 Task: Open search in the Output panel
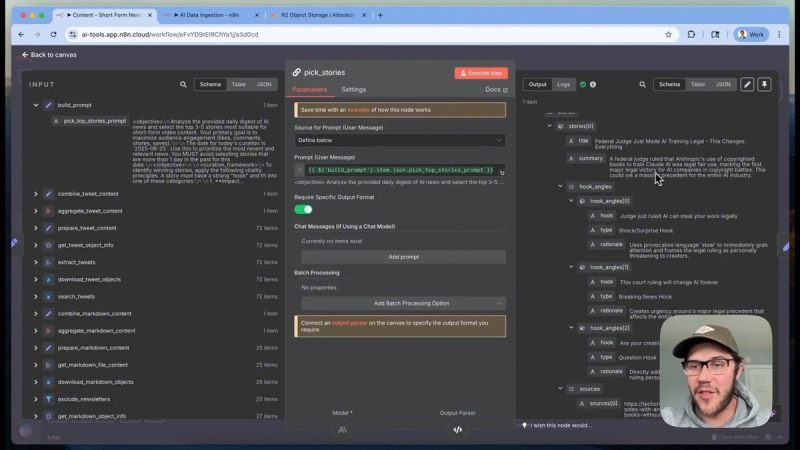(642, 84)
